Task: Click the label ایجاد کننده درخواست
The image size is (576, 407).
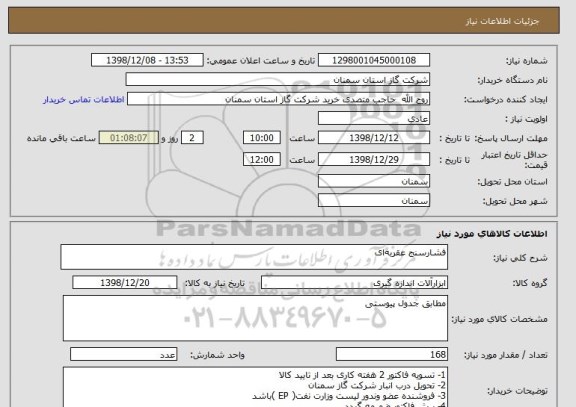Action: 506,100
